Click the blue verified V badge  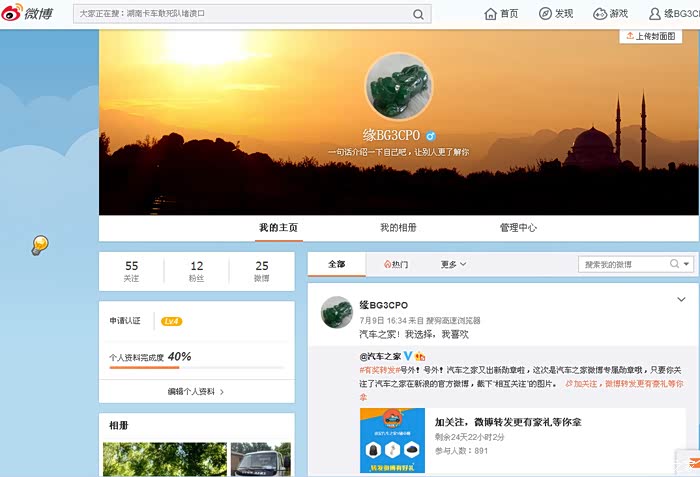[408, 356]
